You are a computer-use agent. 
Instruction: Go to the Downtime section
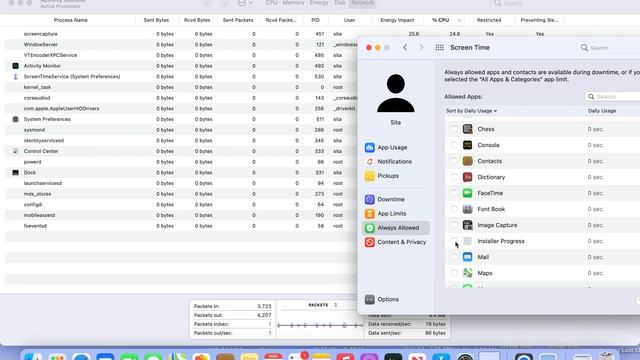coord(384,199)
